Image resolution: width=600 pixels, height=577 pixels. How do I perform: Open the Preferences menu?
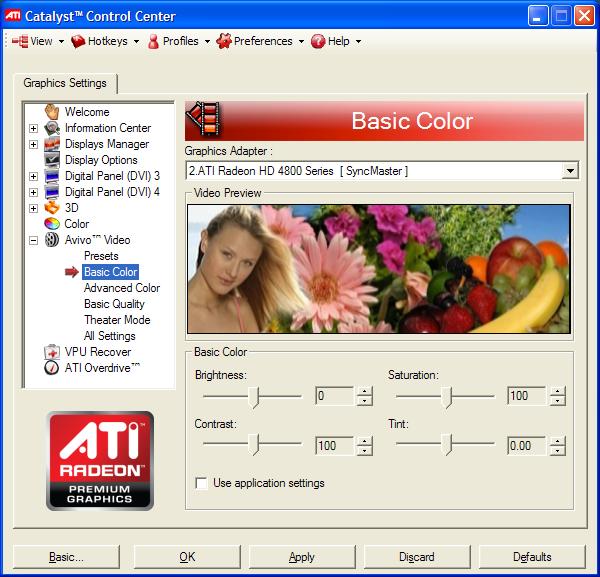(x=261, y=41)
